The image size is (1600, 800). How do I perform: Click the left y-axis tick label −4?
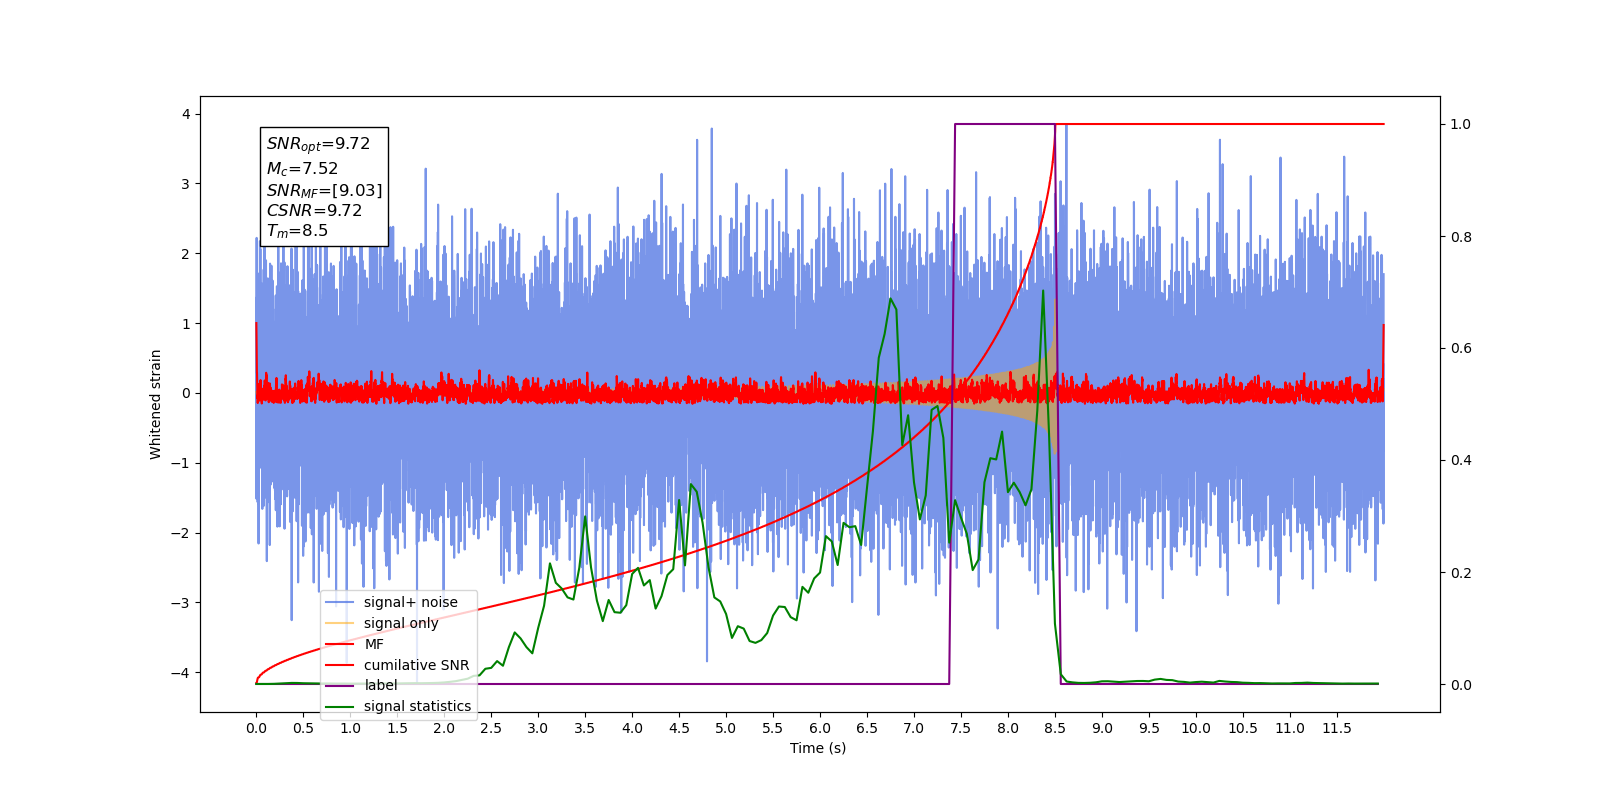point(181,672)
